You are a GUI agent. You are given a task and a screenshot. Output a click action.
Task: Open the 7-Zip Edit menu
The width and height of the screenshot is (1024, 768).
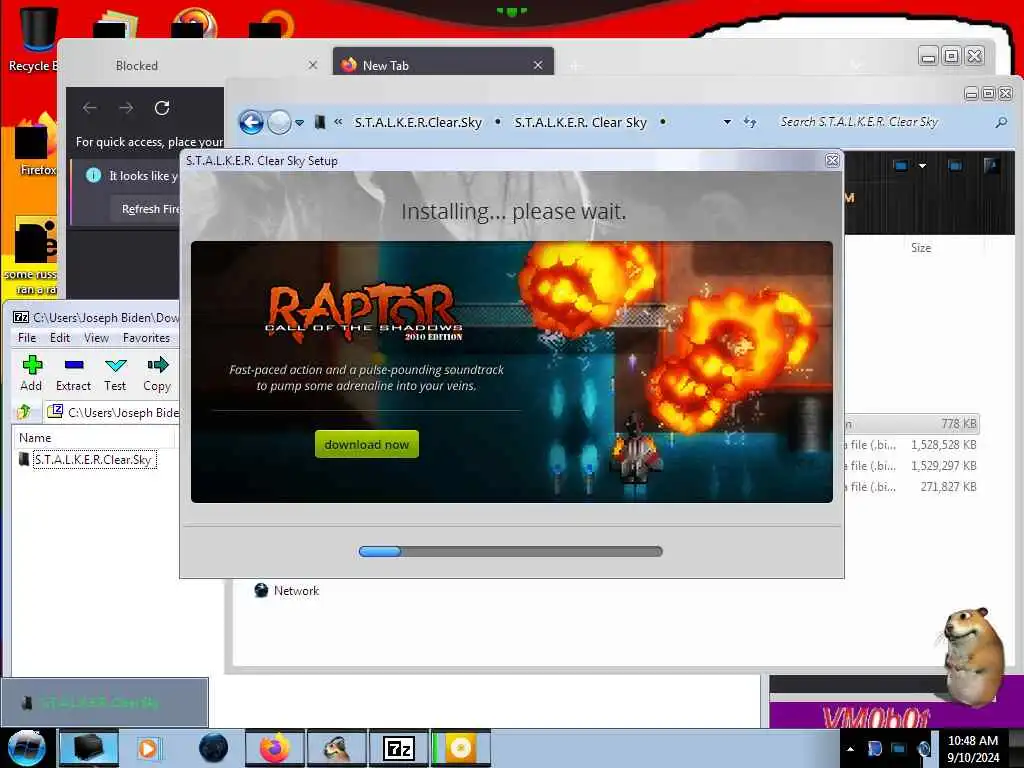pyautogui.click(x=59, y=338)
